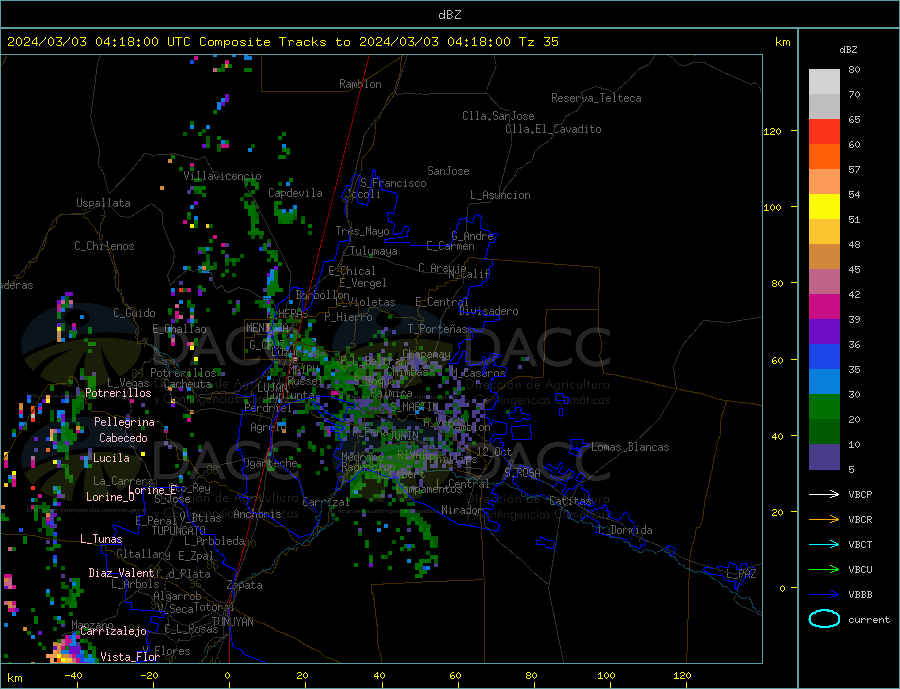Click the 'Carrizalejo' place label
The image size is (900, 689).
point(113,632)
